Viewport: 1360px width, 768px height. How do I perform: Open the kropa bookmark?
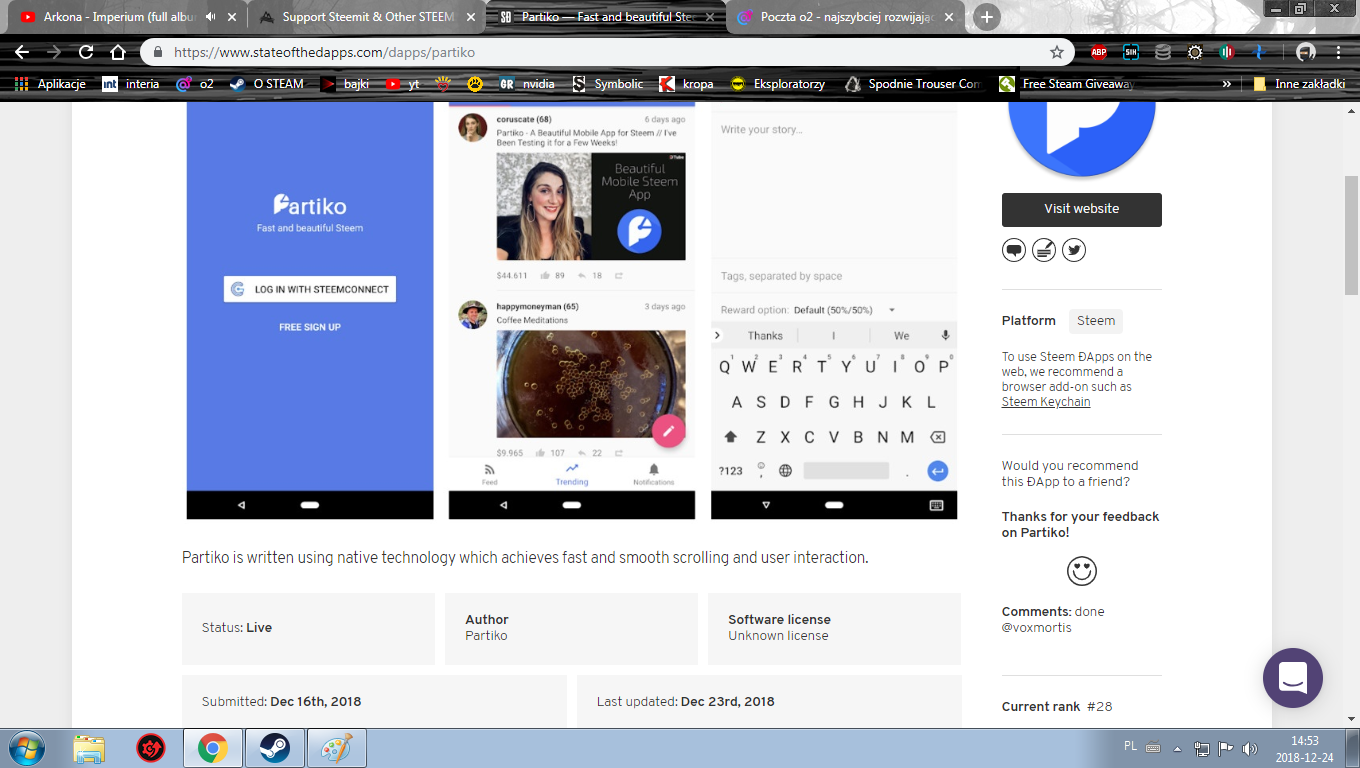(687, 84)
